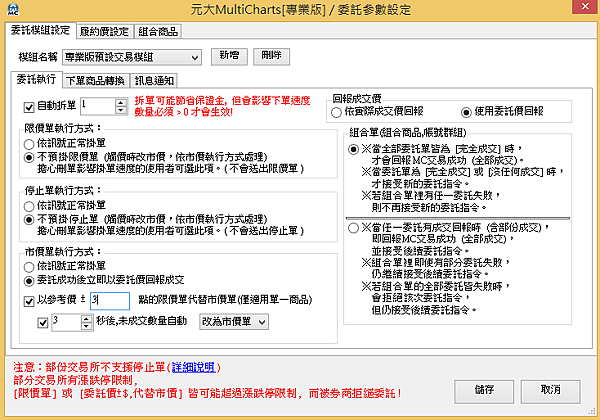
Task: Open the 組合商品 tab
Action: pyautogui.click(x=158, y=31)
